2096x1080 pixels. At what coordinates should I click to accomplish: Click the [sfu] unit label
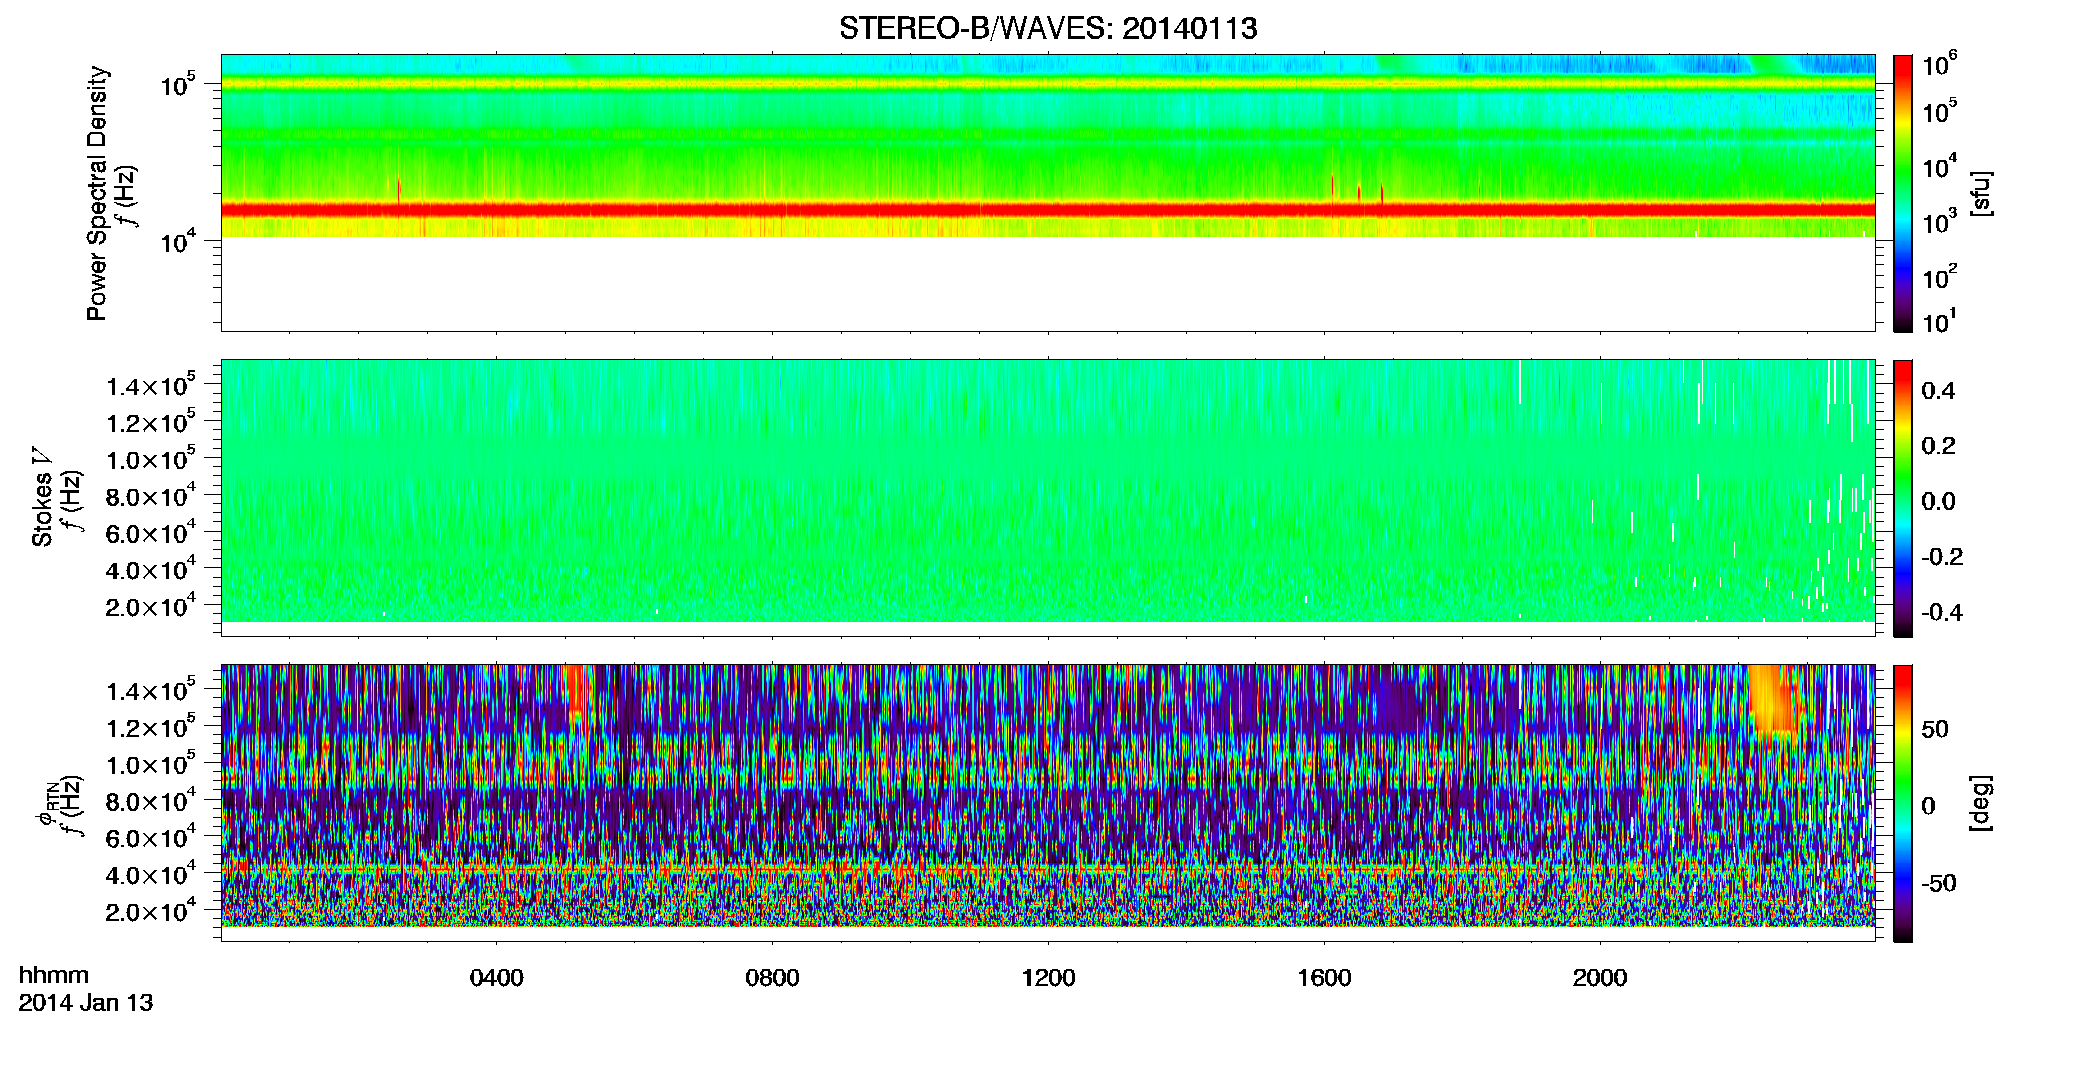pyautogui.click(x=1980, y=194)
